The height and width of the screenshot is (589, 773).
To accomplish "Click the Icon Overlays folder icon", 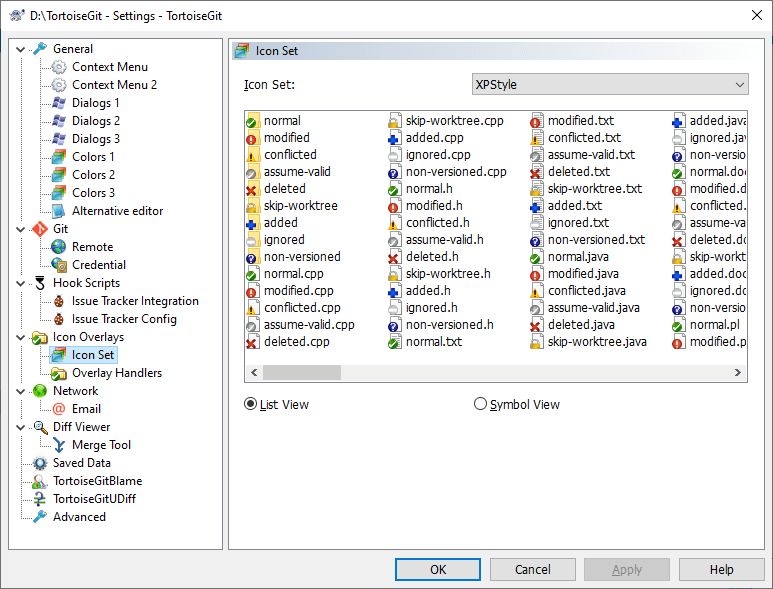I will point(39,337).
